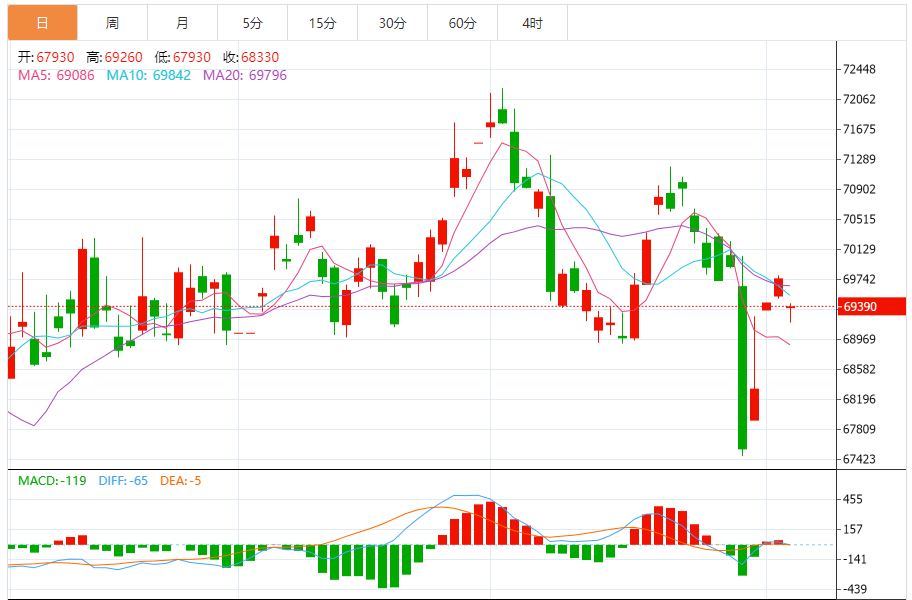912x600 pixels.
Task: Open the 月 monthly chart tab
Action: [x=182, y=23]
